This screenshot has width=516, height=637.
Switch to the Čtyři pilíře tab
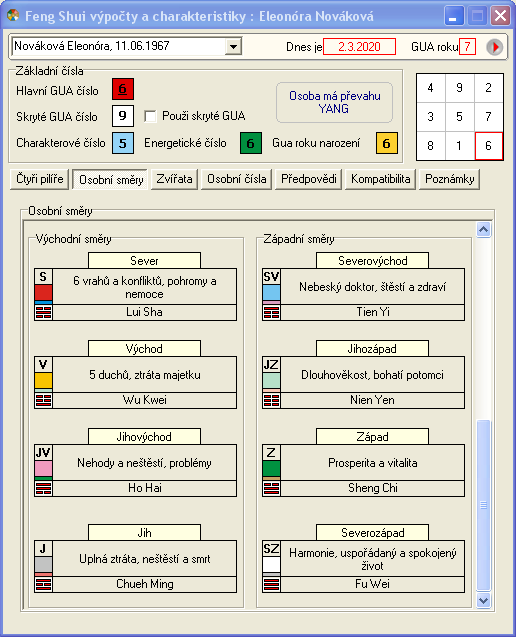[x=40, y=179]
